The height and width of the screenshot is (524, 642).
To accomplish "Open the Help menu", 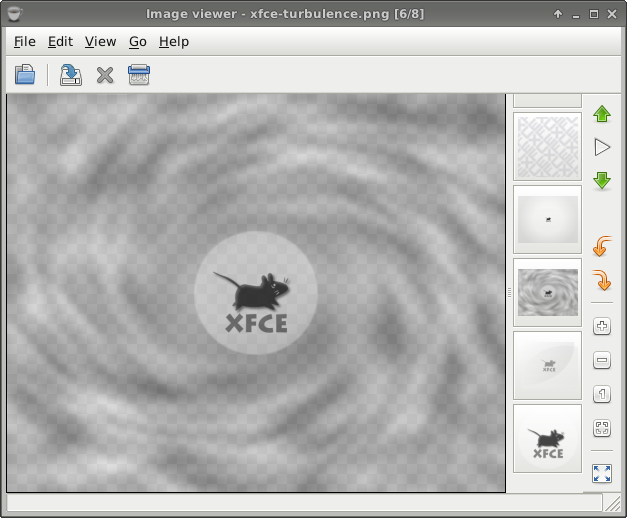I will pyautogui.click(x=174, y=42).
